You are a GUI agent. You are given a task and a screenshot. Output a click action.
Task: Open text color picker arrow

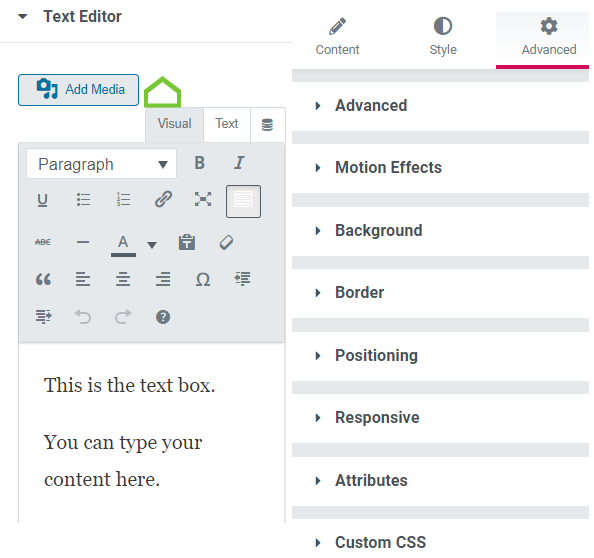pyautogui.click(x=152, y=245)
